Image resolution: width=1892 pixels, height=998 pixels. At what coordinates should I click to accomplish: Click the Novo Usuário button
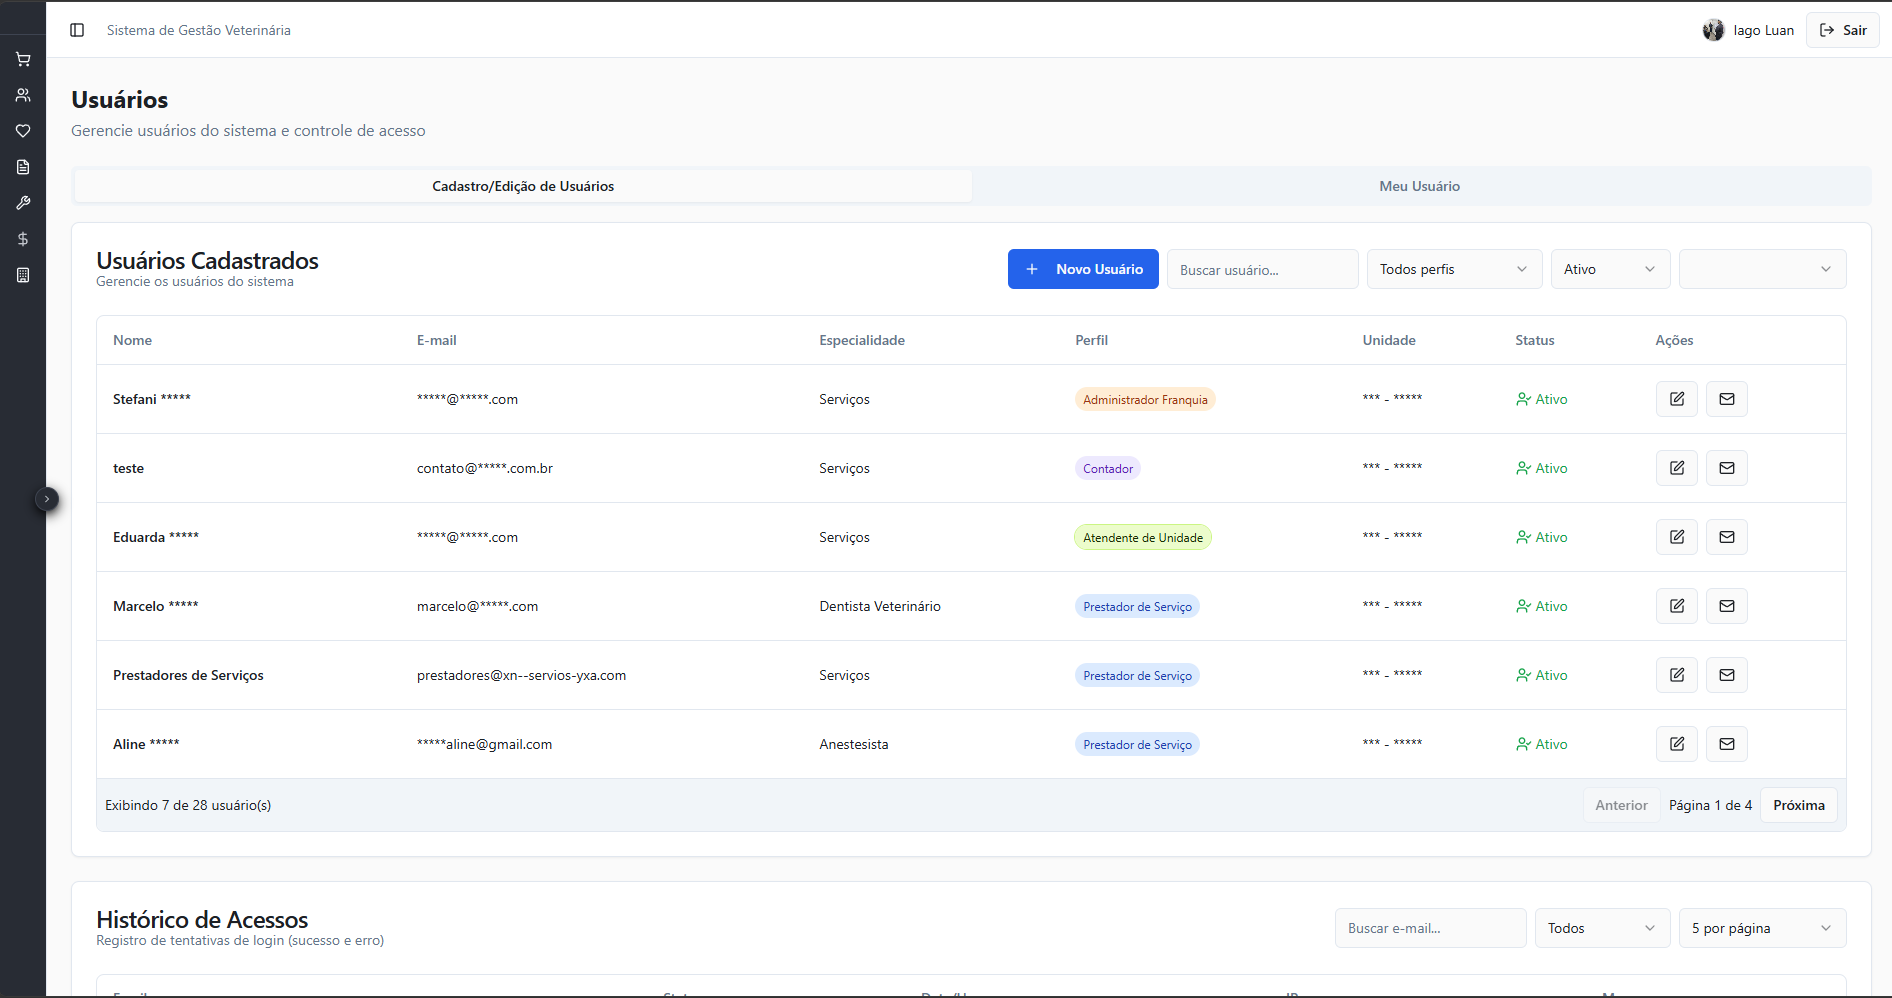click(x=1083, y=269)
